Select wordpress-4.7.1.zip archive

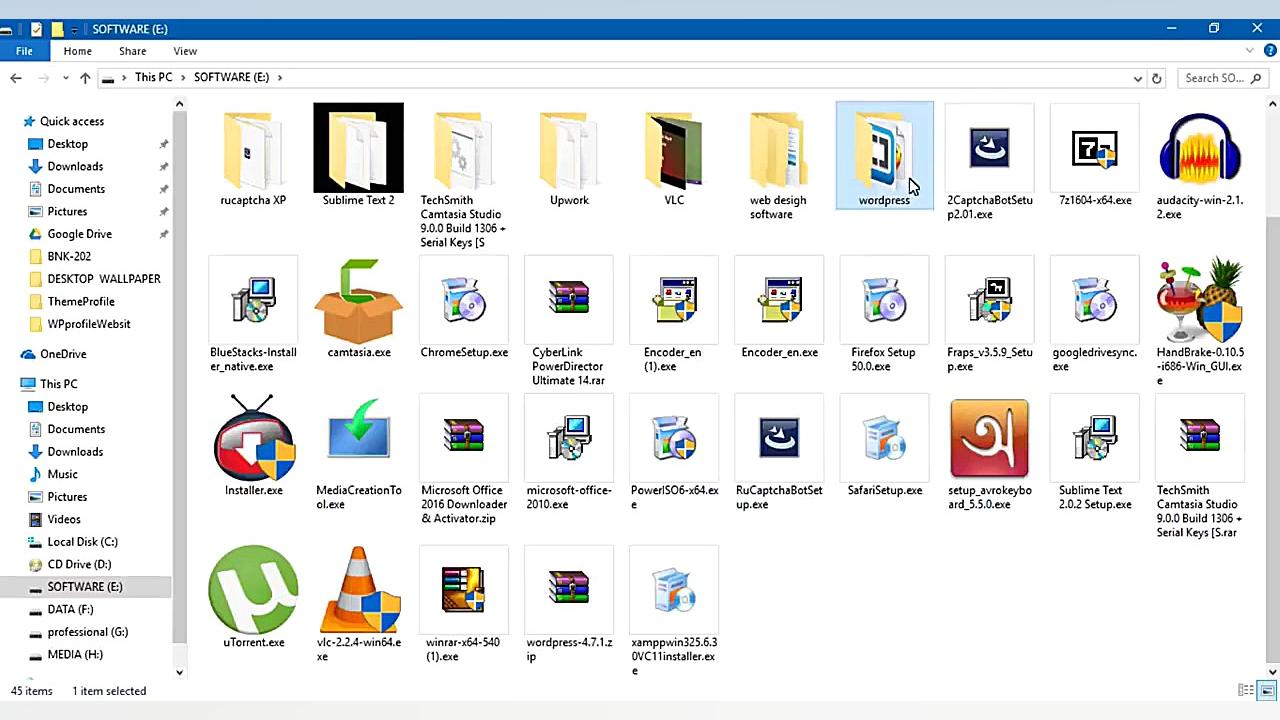coord(569,606)
